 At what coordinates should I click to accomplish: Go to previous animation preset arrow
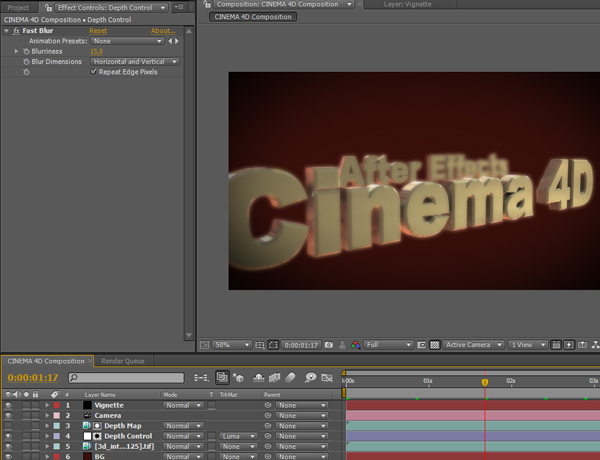coord(170,41)
